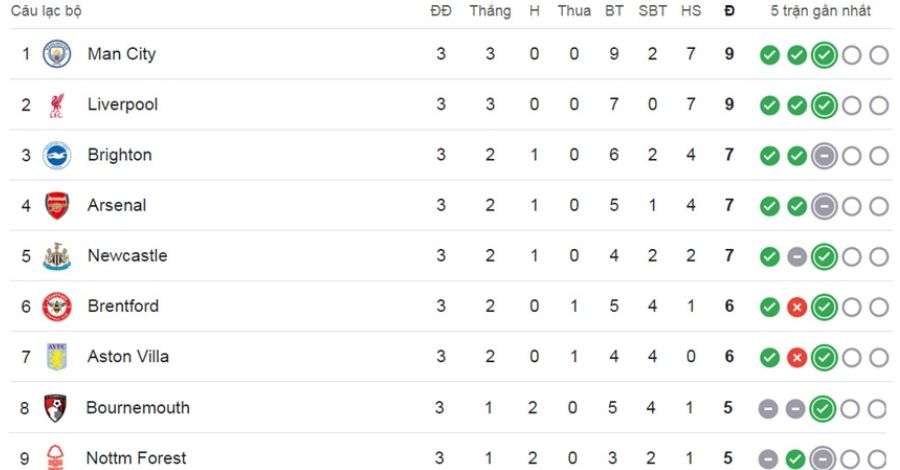
Task: Click the Bournemouth club crest
Action: [x=55, y=408]
